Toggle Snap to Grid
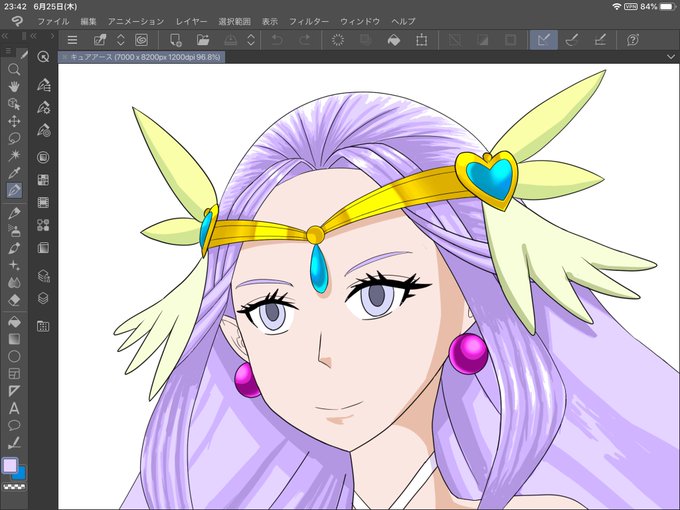Image resolution: width=680 pixels, height=510 pixels. point(600,40)
